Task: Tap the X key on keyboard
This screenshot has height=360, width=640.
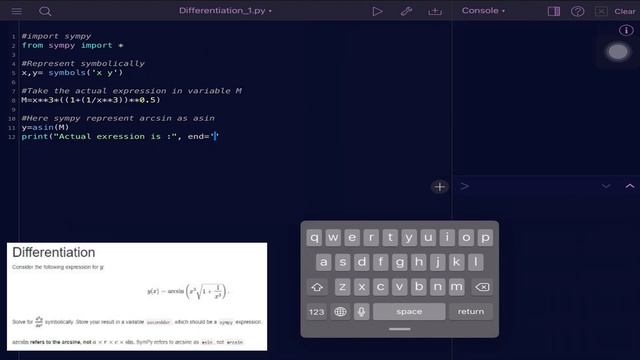Action: point(362,287)
